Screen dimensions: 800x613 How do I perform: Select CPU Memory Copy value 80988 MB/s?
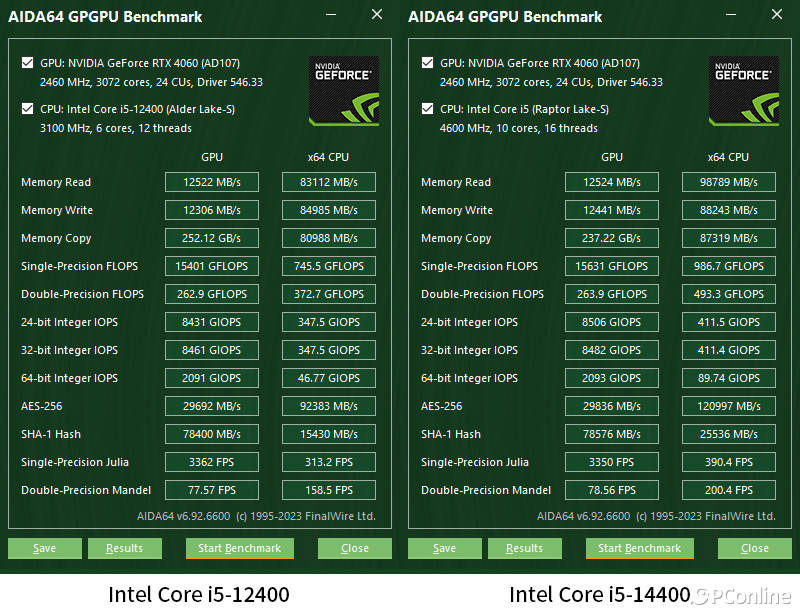pos(329,238)
